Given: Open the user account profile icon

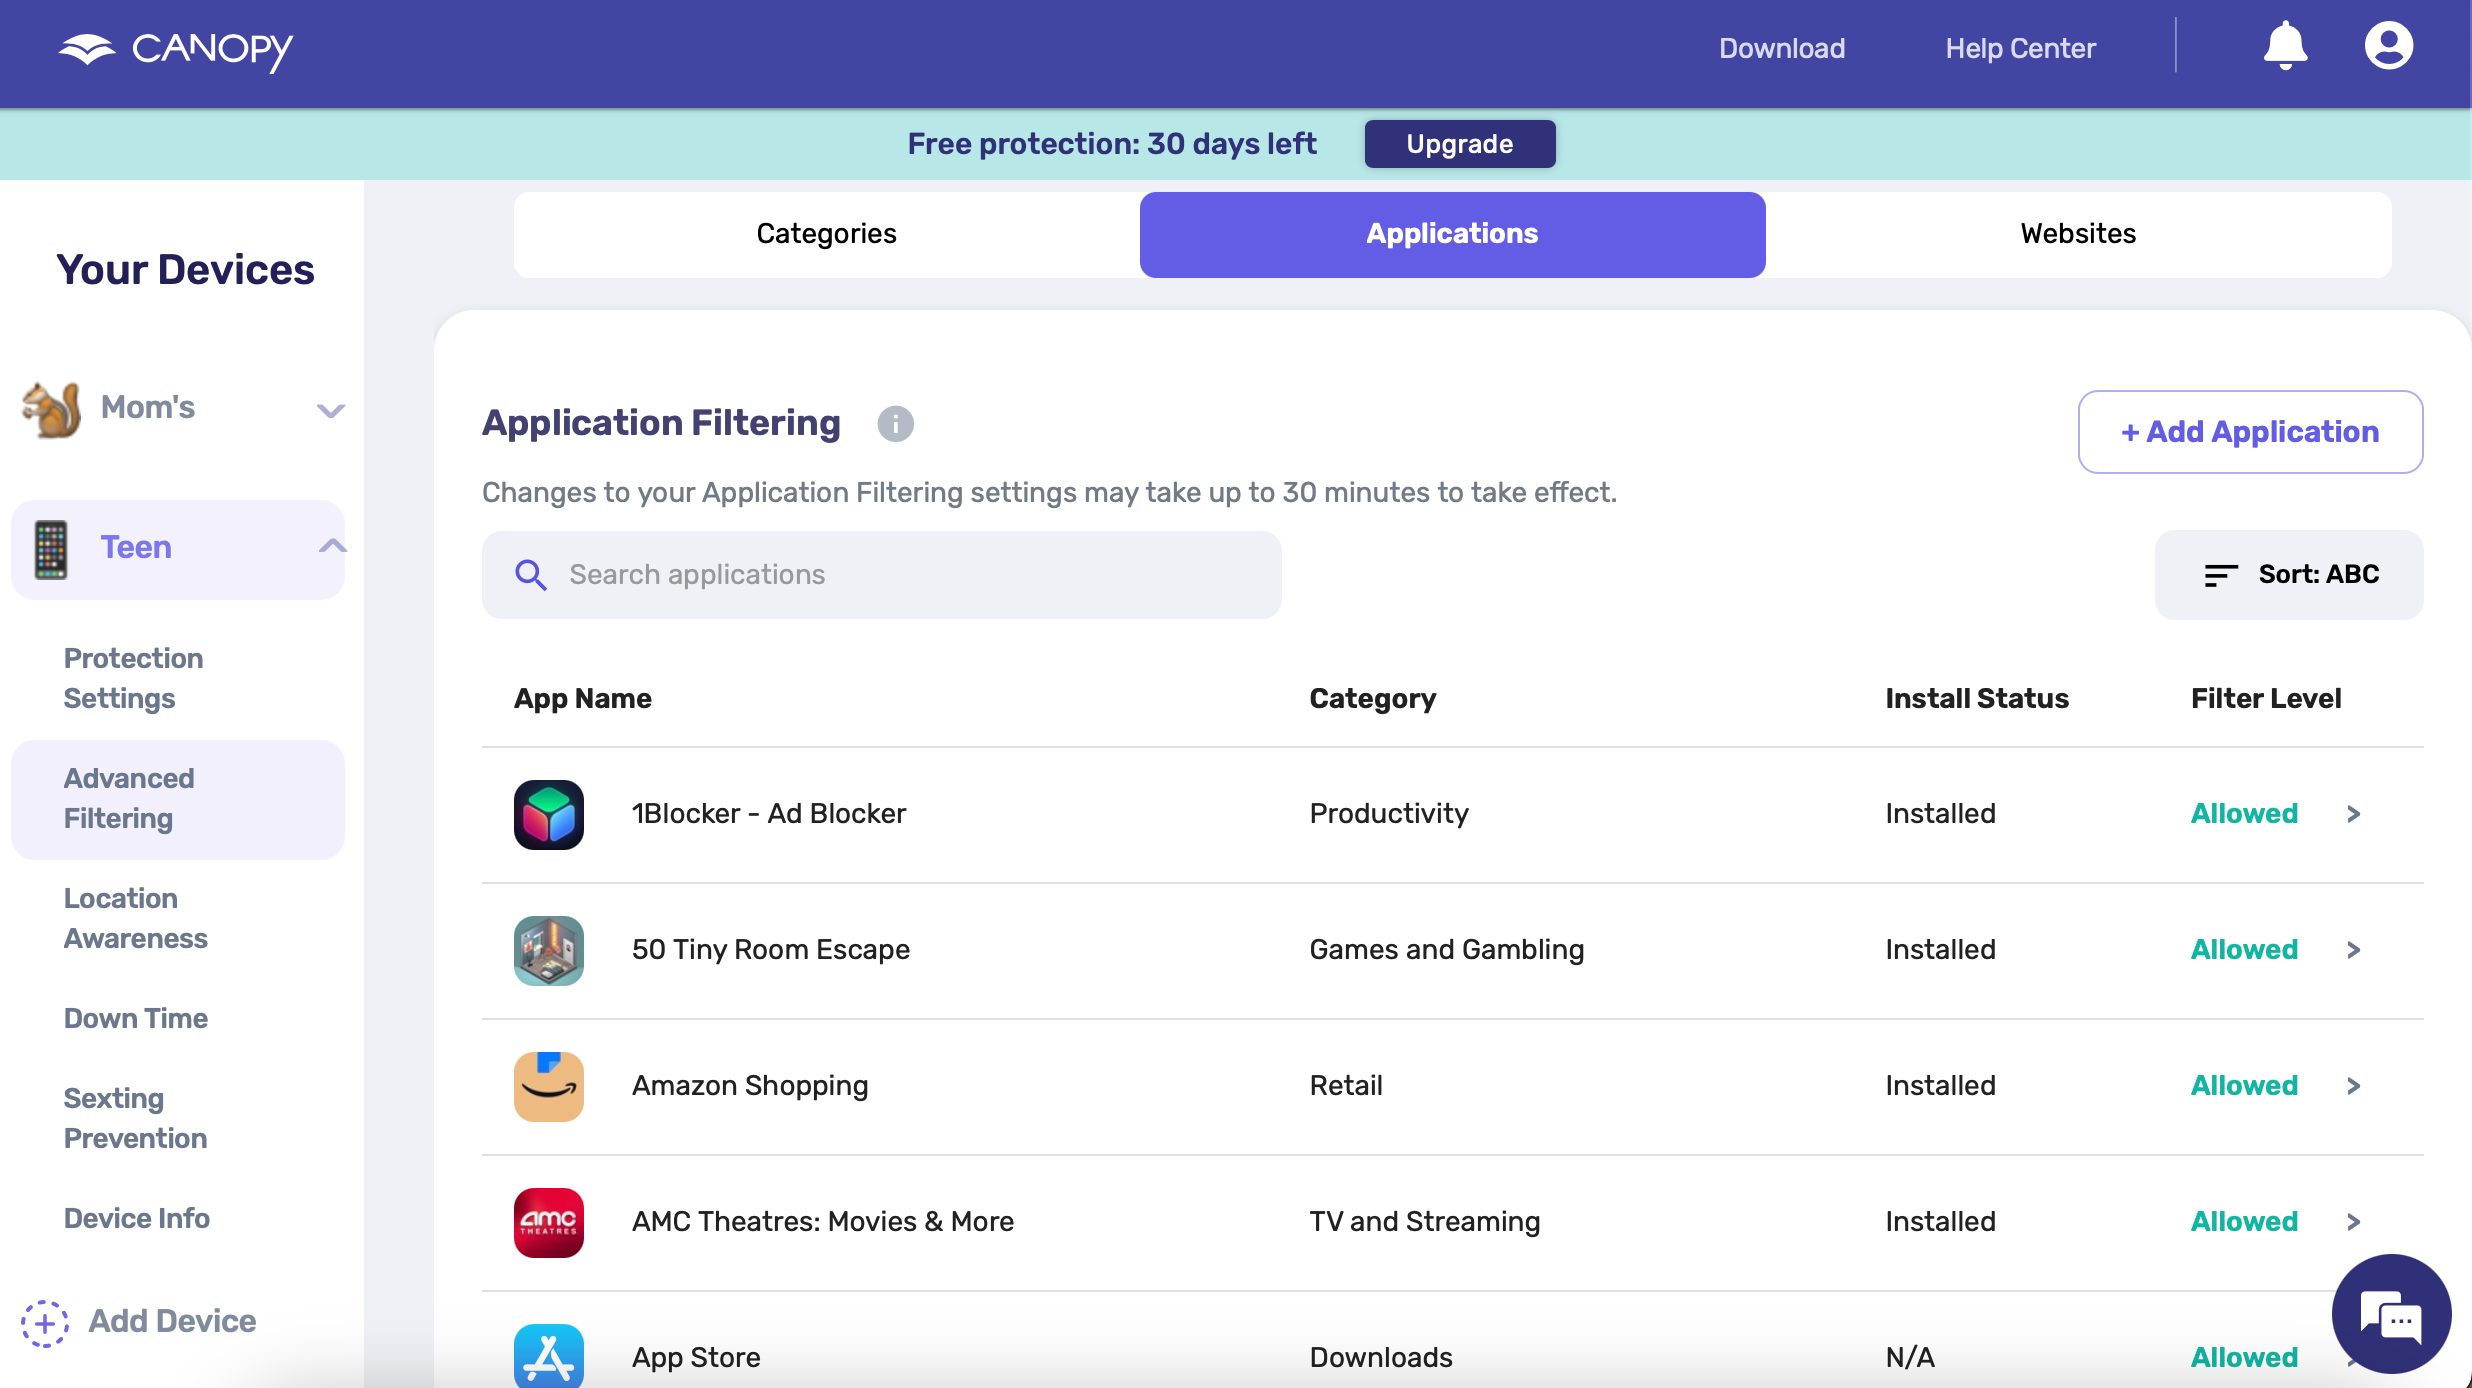Looking at the screenshot, I should 2388,47.
